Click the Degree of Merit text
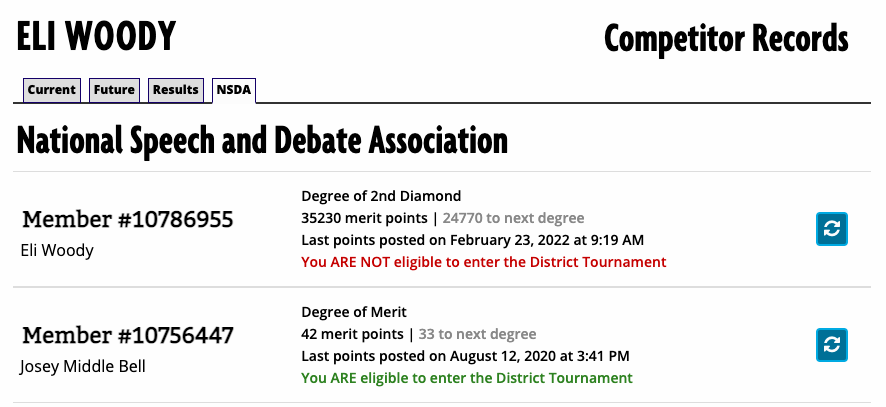Screen dimensions: 886x407 tap(354, 312)
